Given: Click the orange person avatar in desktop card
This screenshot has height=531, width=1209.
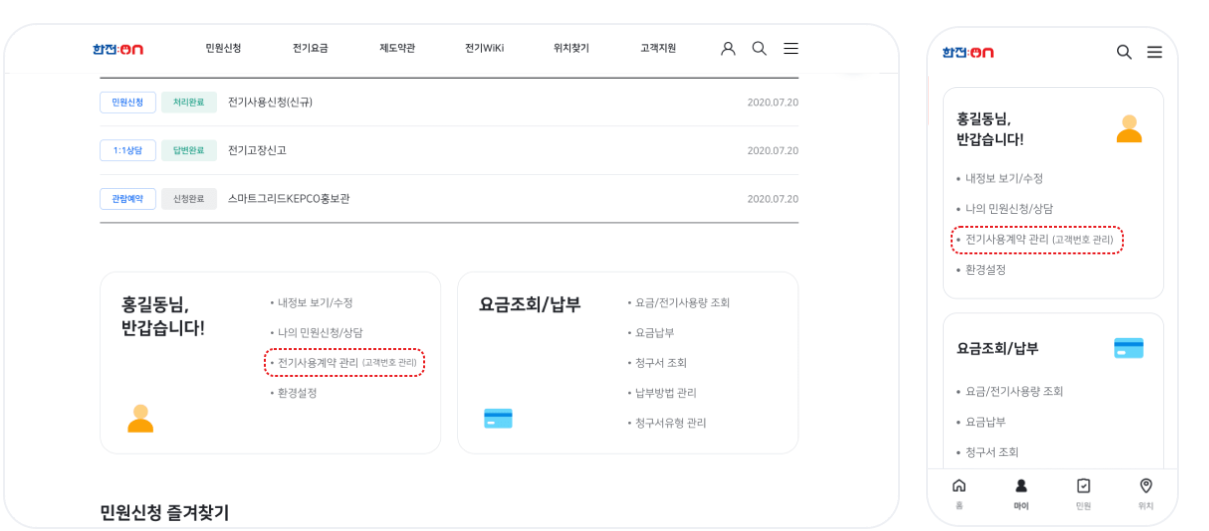Looking at the screenshot, I should 140,418.
